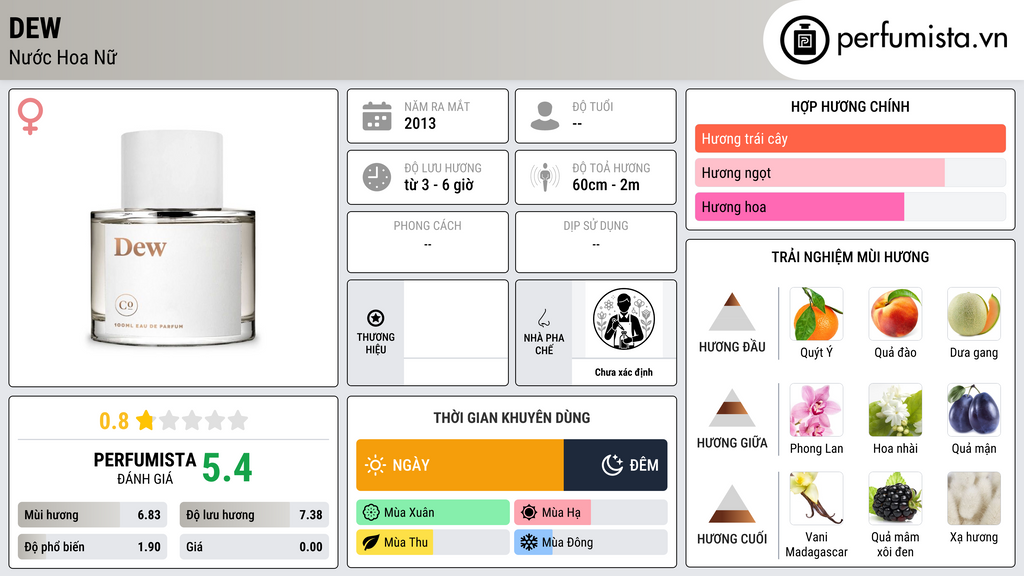Image resolution: width=1024 pixels, height=576 pixels.
Task: Select the Phong Lan orchid note image
Action: coord(816,410)
